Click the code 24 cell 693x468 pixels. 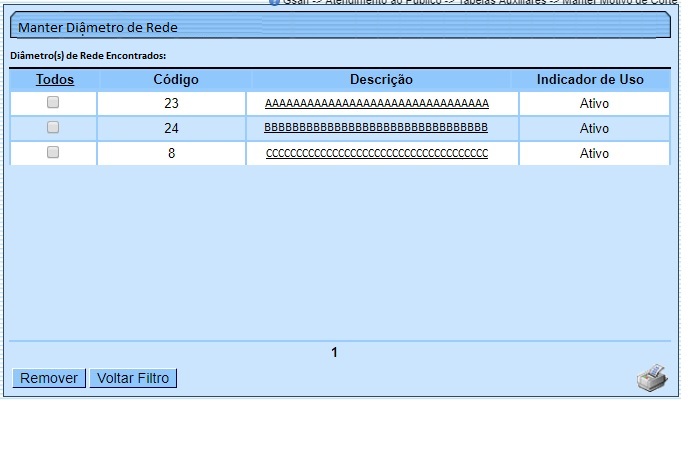coord(170,128)
